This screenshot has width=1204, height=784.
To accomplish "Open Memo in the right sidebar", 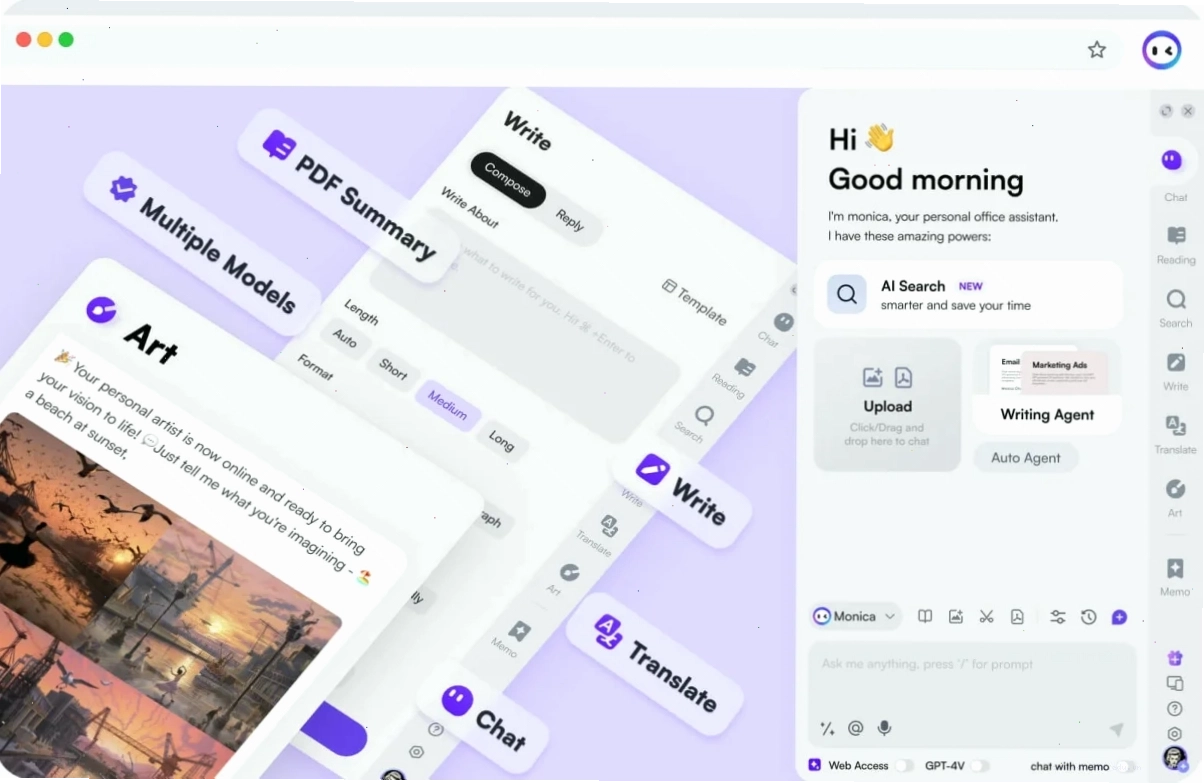I will pyautogui.click(x=1175, y=575).
